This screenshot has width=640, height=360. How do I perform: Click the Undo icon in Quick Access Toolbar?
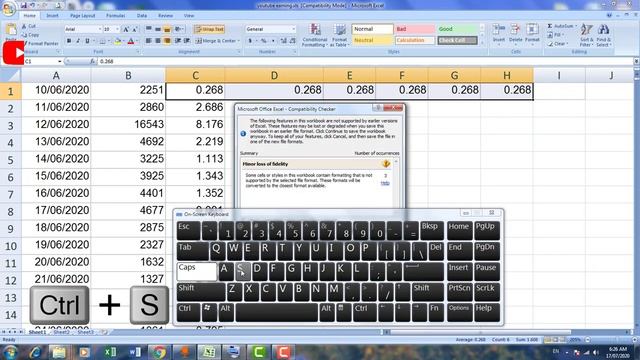coord(33,5)
